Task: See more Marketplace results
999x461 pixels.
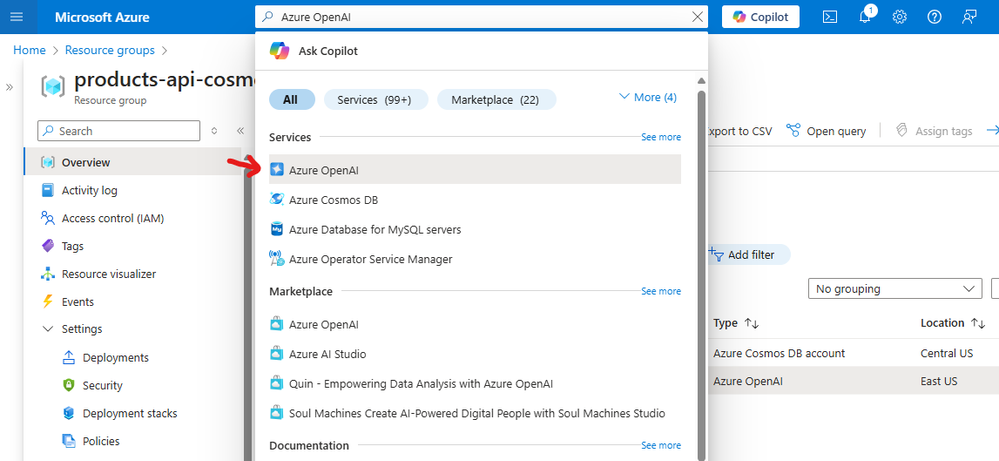Action: pos(661,291)
